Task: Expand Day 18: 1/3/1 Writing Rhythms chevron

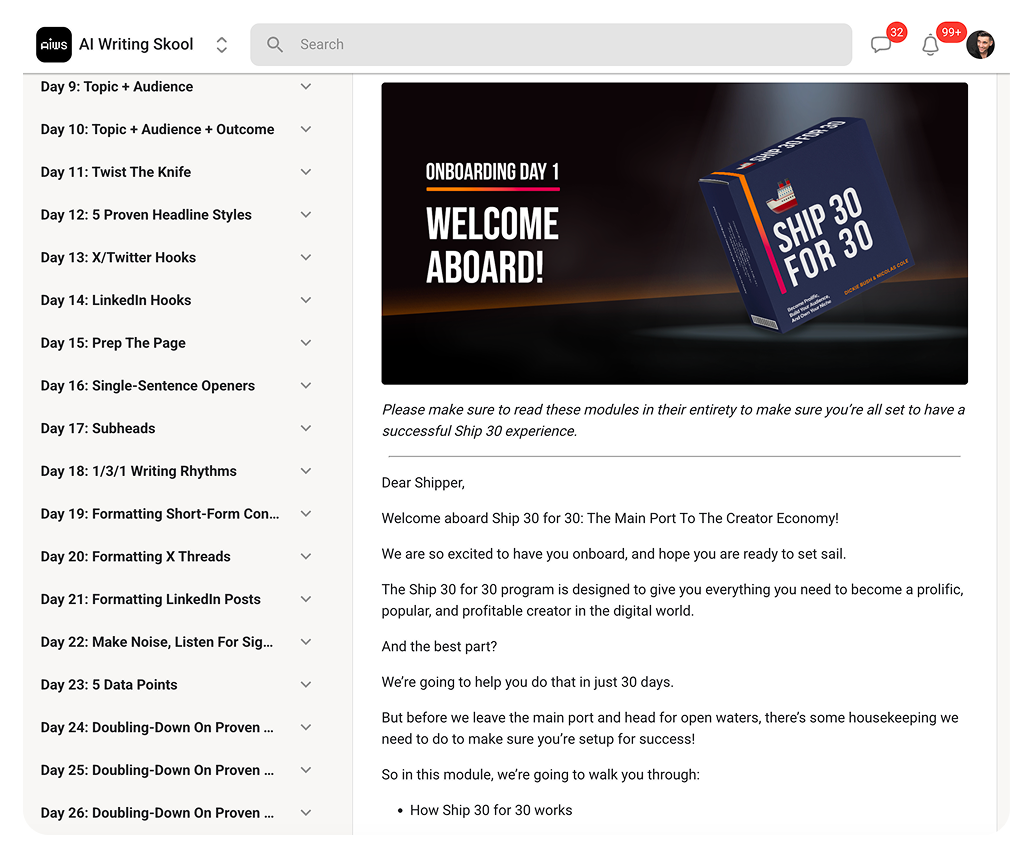Action: click(x=306, y=471)
